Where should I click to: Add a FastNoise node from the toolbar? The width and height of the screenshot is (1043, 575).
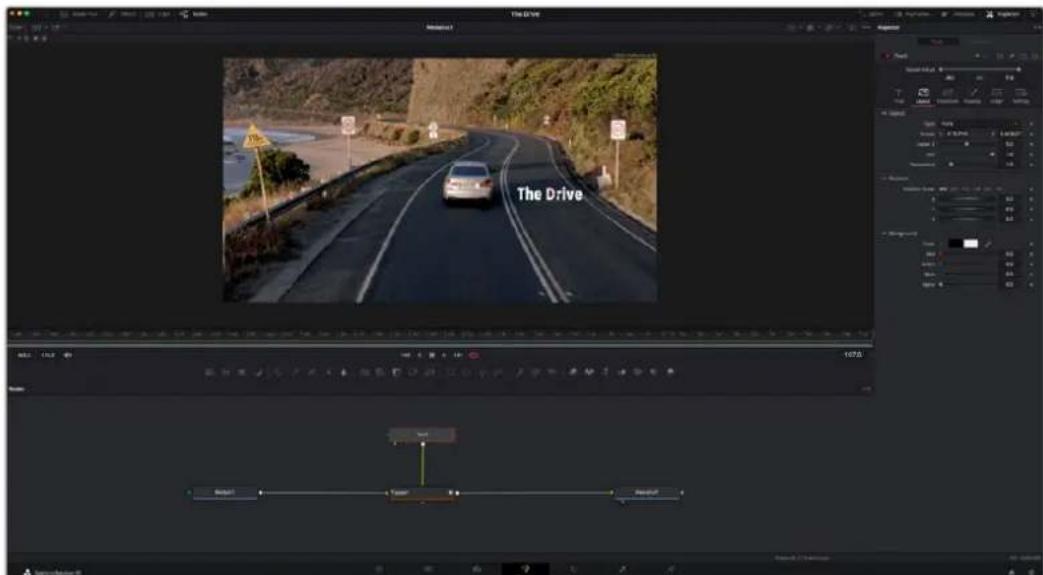226,373
